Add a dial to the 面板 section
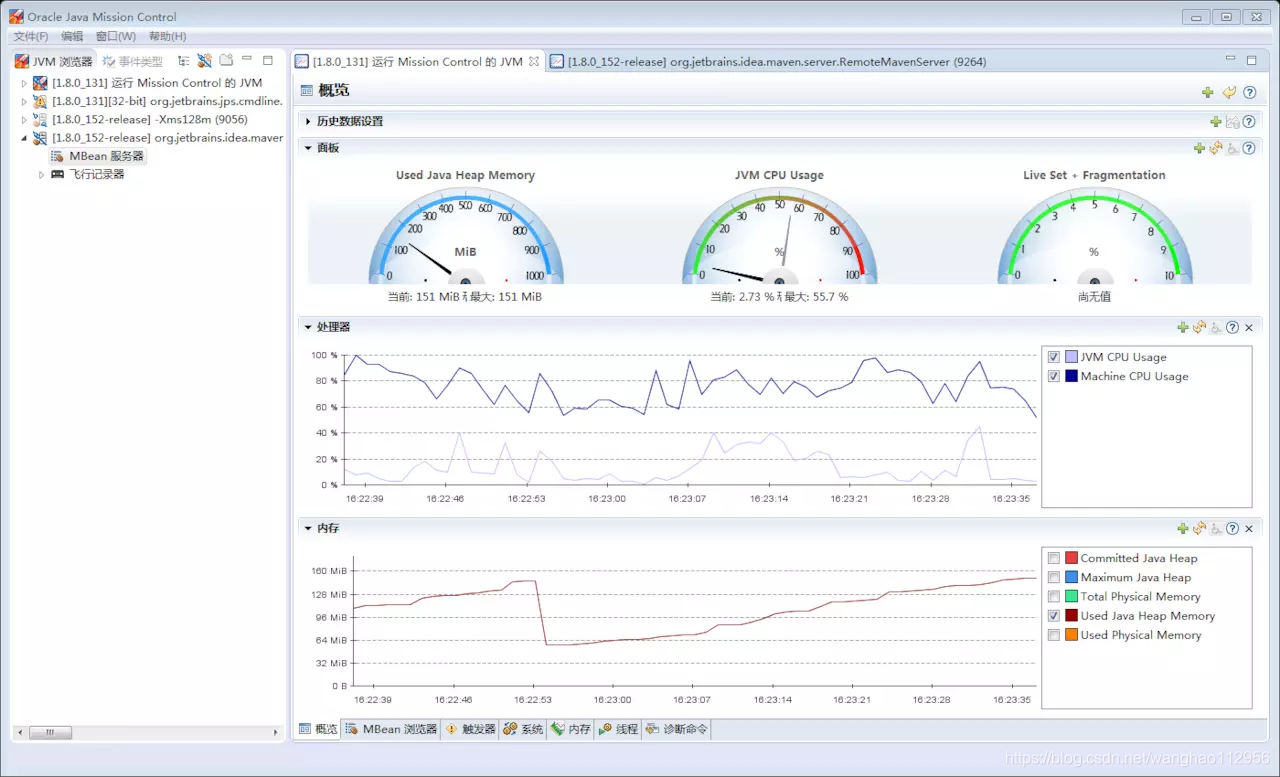1280x777 pixels. point(1200,148)
